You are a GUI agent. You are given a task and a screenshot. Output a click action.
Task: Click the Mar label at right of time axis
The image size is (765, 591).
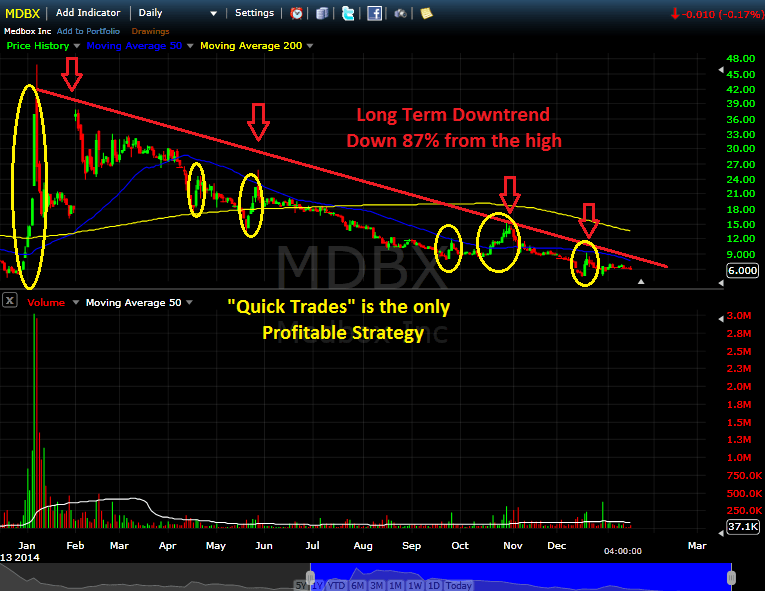click(697, 546)
